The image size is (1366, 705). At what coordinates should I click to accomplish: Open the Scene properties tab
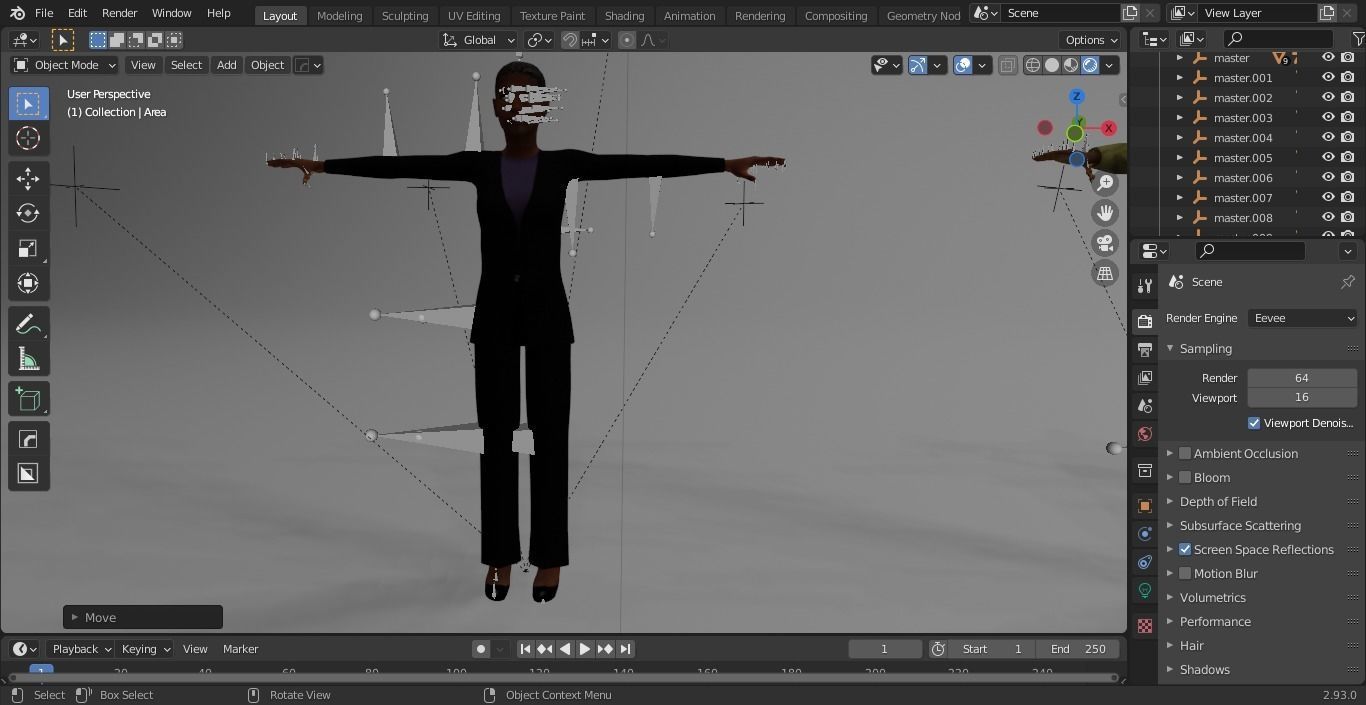[x=1145, y=406]
